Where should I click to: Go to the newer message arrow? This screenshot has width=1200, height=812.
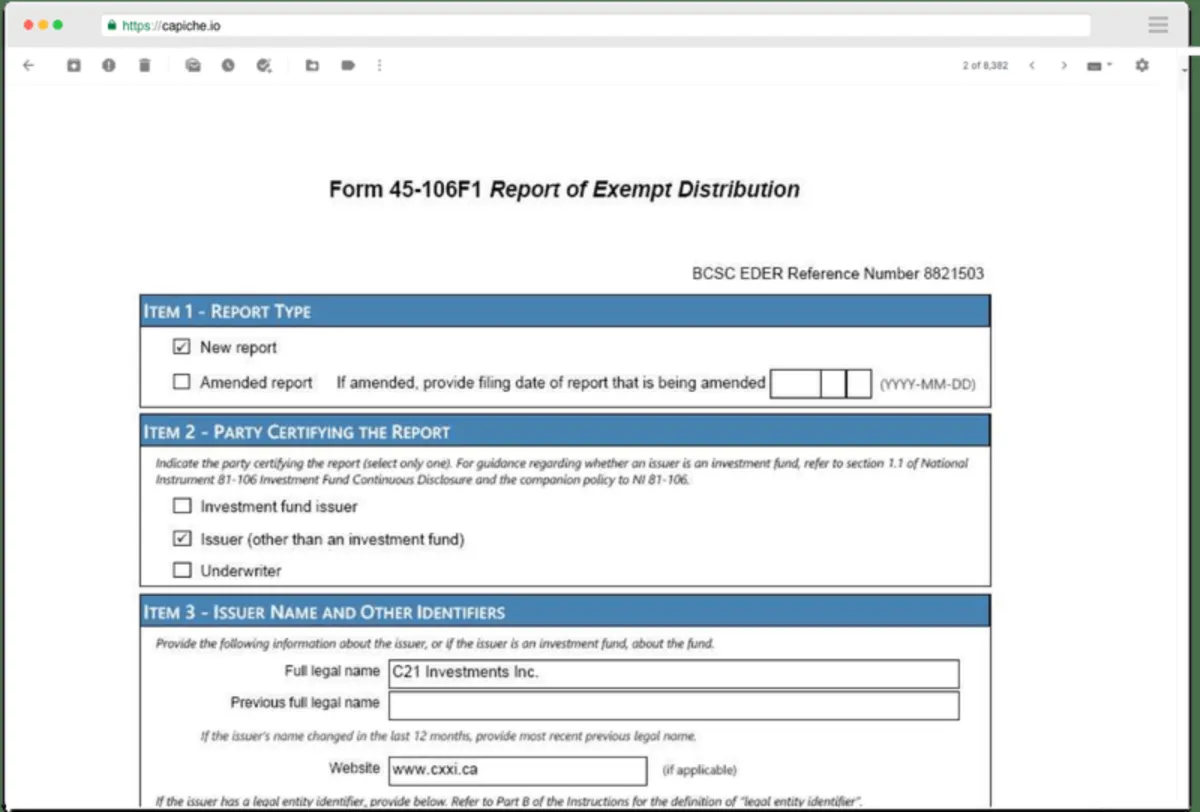point(1031,65)
